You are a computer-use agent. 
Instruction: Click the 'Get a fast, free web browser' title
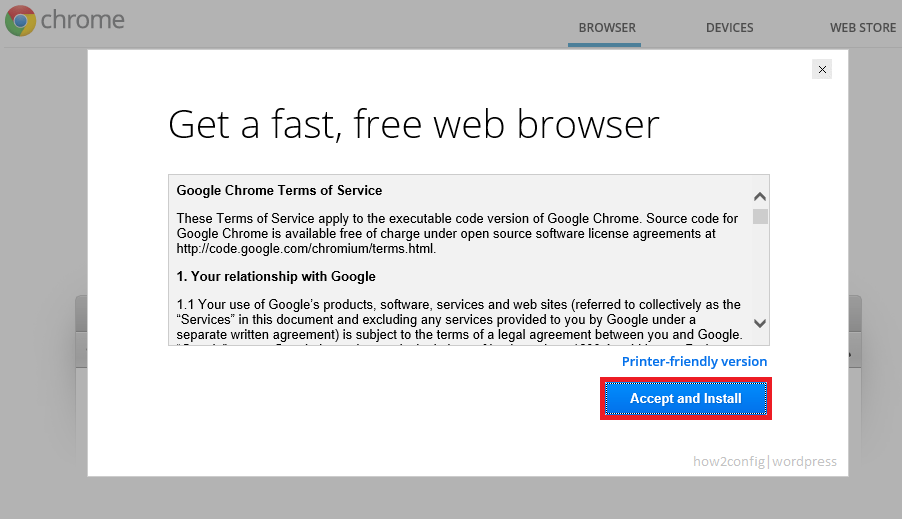(x=414, y=124)
